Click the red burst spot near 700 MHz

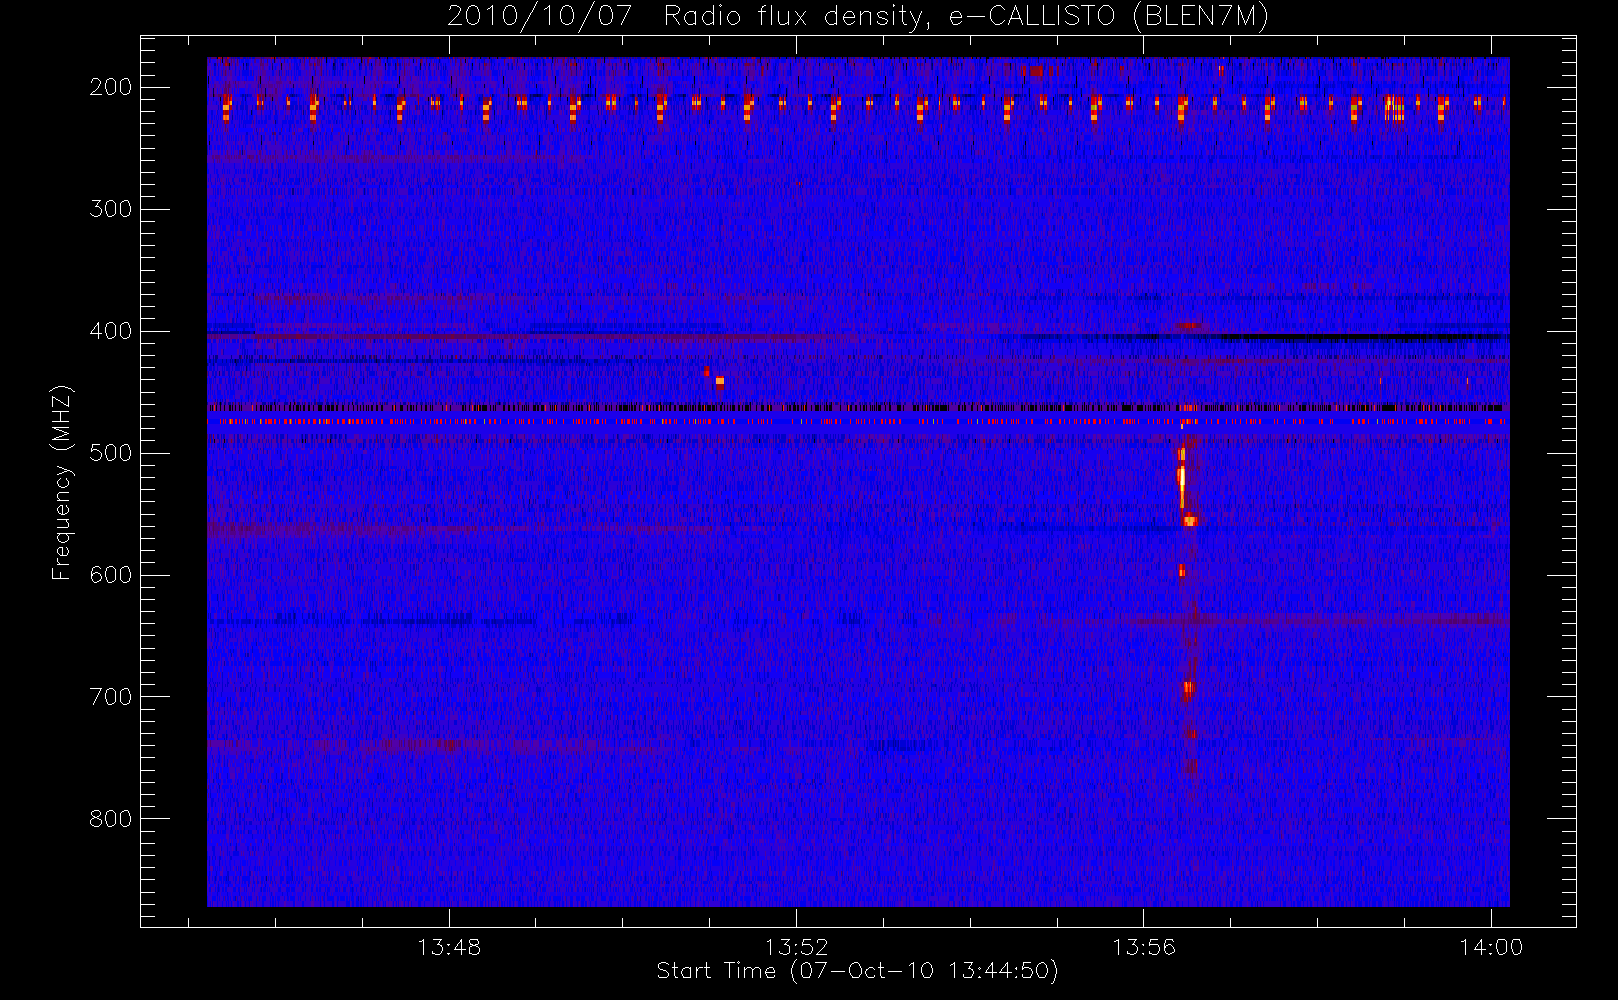(1189, 689)
